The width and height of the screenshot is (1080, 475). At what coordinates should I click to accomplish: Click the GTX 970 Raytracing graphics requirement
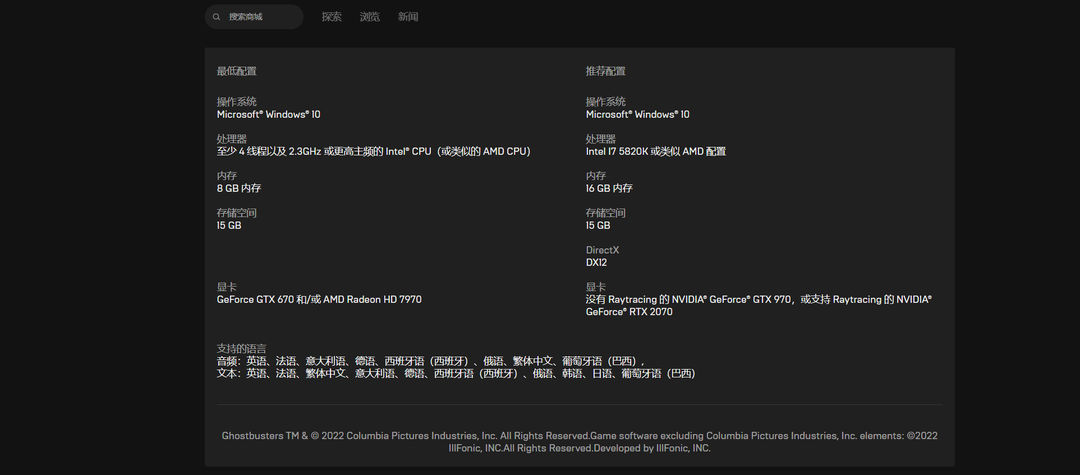point(758,306)
